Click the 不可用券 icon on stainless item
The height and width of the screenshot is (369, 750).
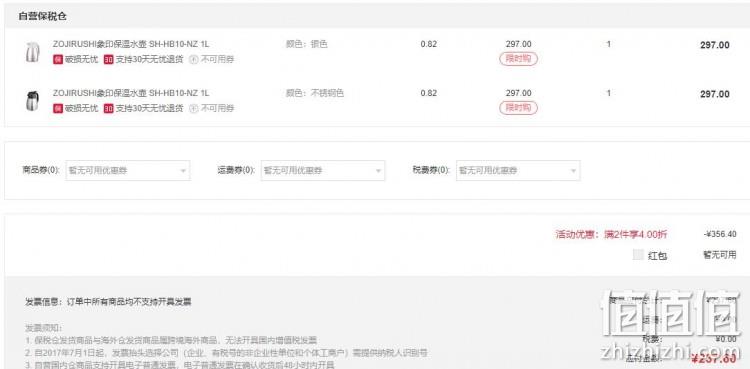point(194,109)
